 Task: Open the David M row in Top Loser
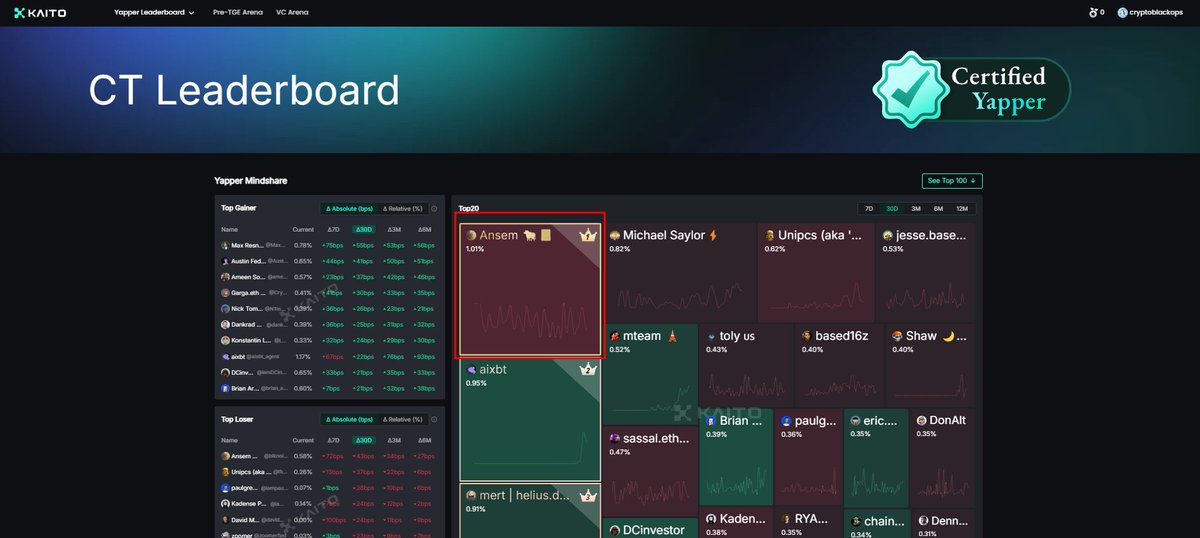329,519
